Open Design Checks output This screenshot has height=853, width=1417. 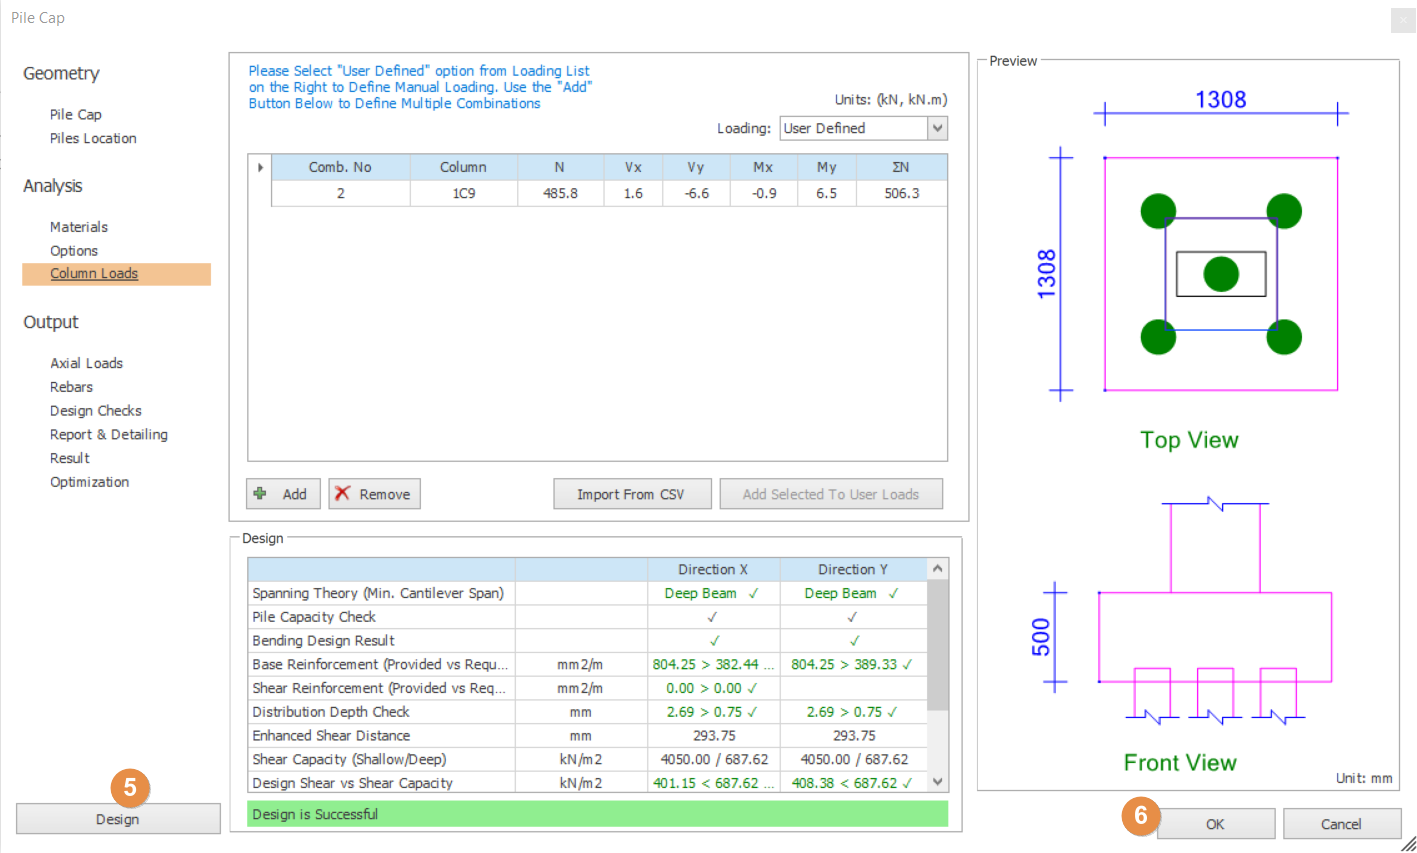click(x=96, y=411)
